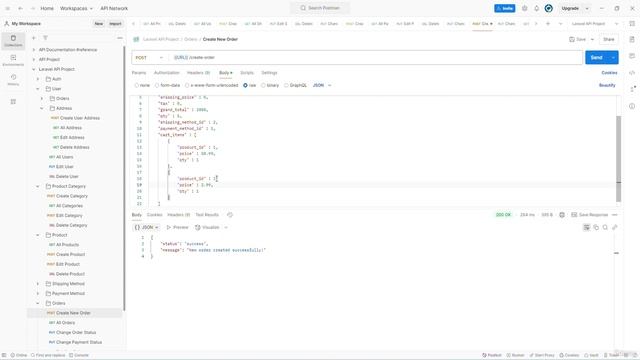The image size is (640, 360).
Task: Open the settings gear icon in the header
Action: click(x=524, y=8)
